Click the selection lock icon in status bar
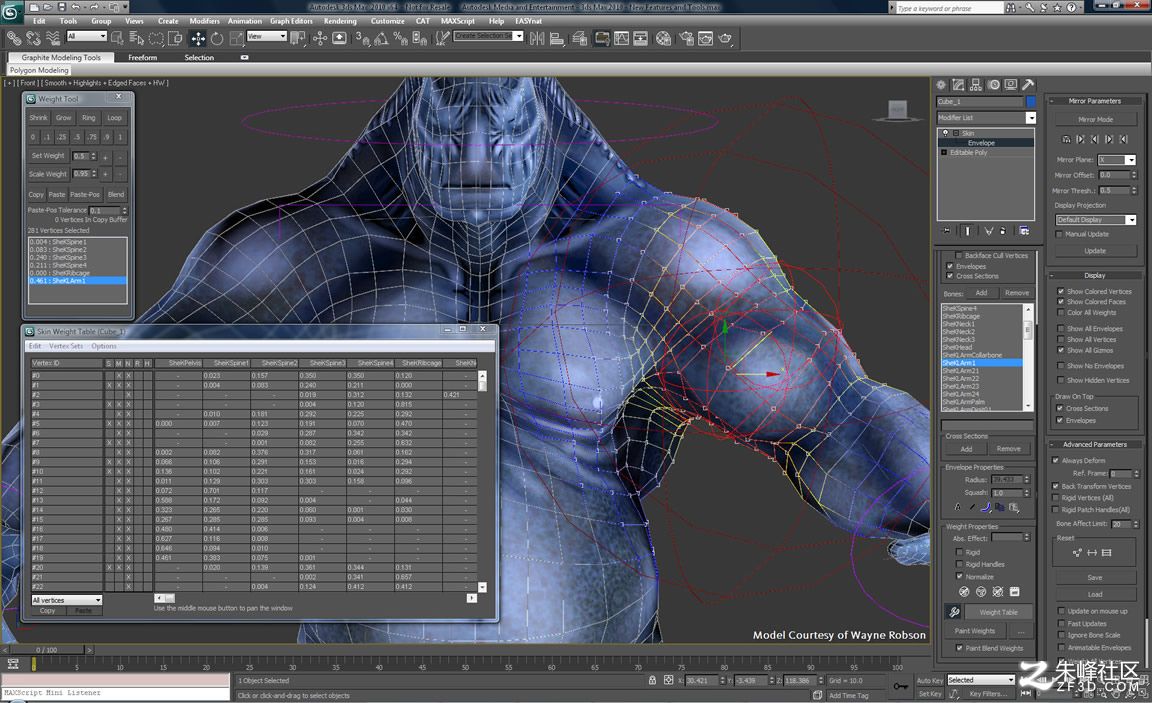Screen dimensions: 1152x703 [x=652, y=680]
